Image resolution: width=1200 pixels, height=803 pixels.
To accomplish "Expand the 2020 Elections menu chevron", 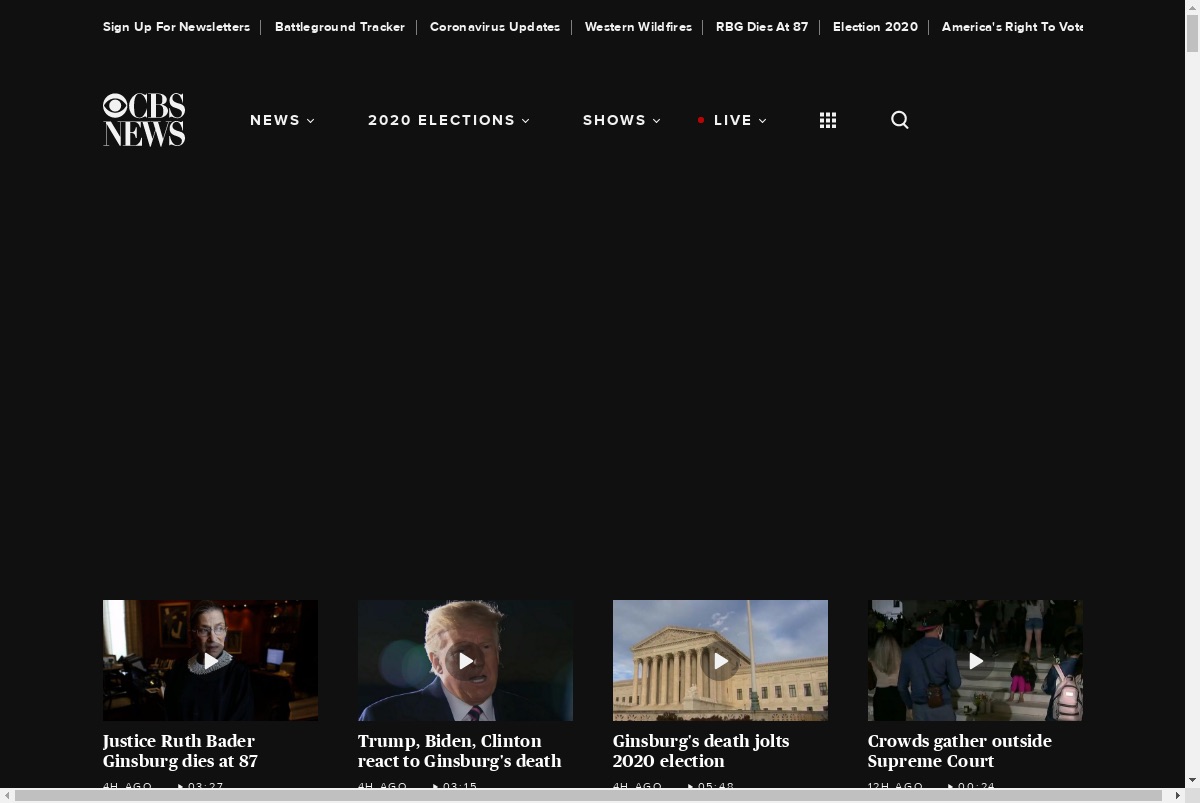I will point(526,121).
